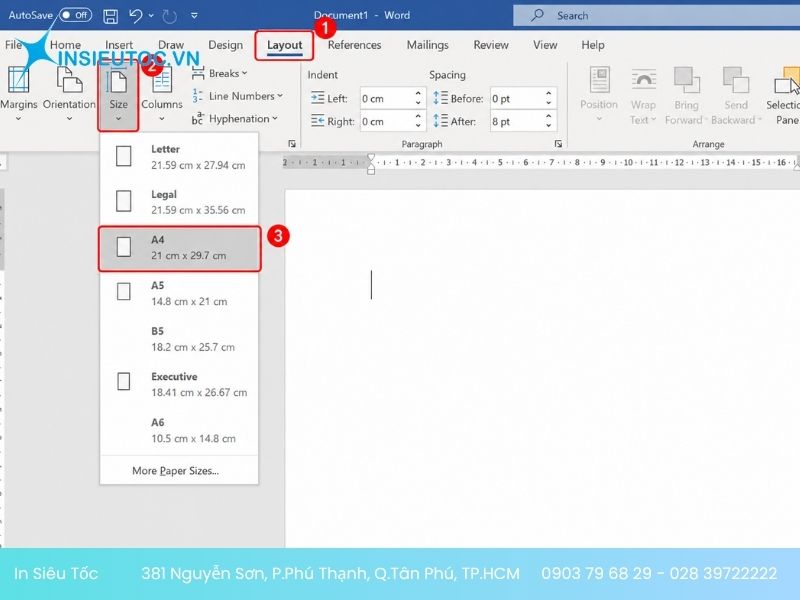Open Customize Quick Access Toolbar dropdown
The image size is (800, 600).
pos(194,16)
